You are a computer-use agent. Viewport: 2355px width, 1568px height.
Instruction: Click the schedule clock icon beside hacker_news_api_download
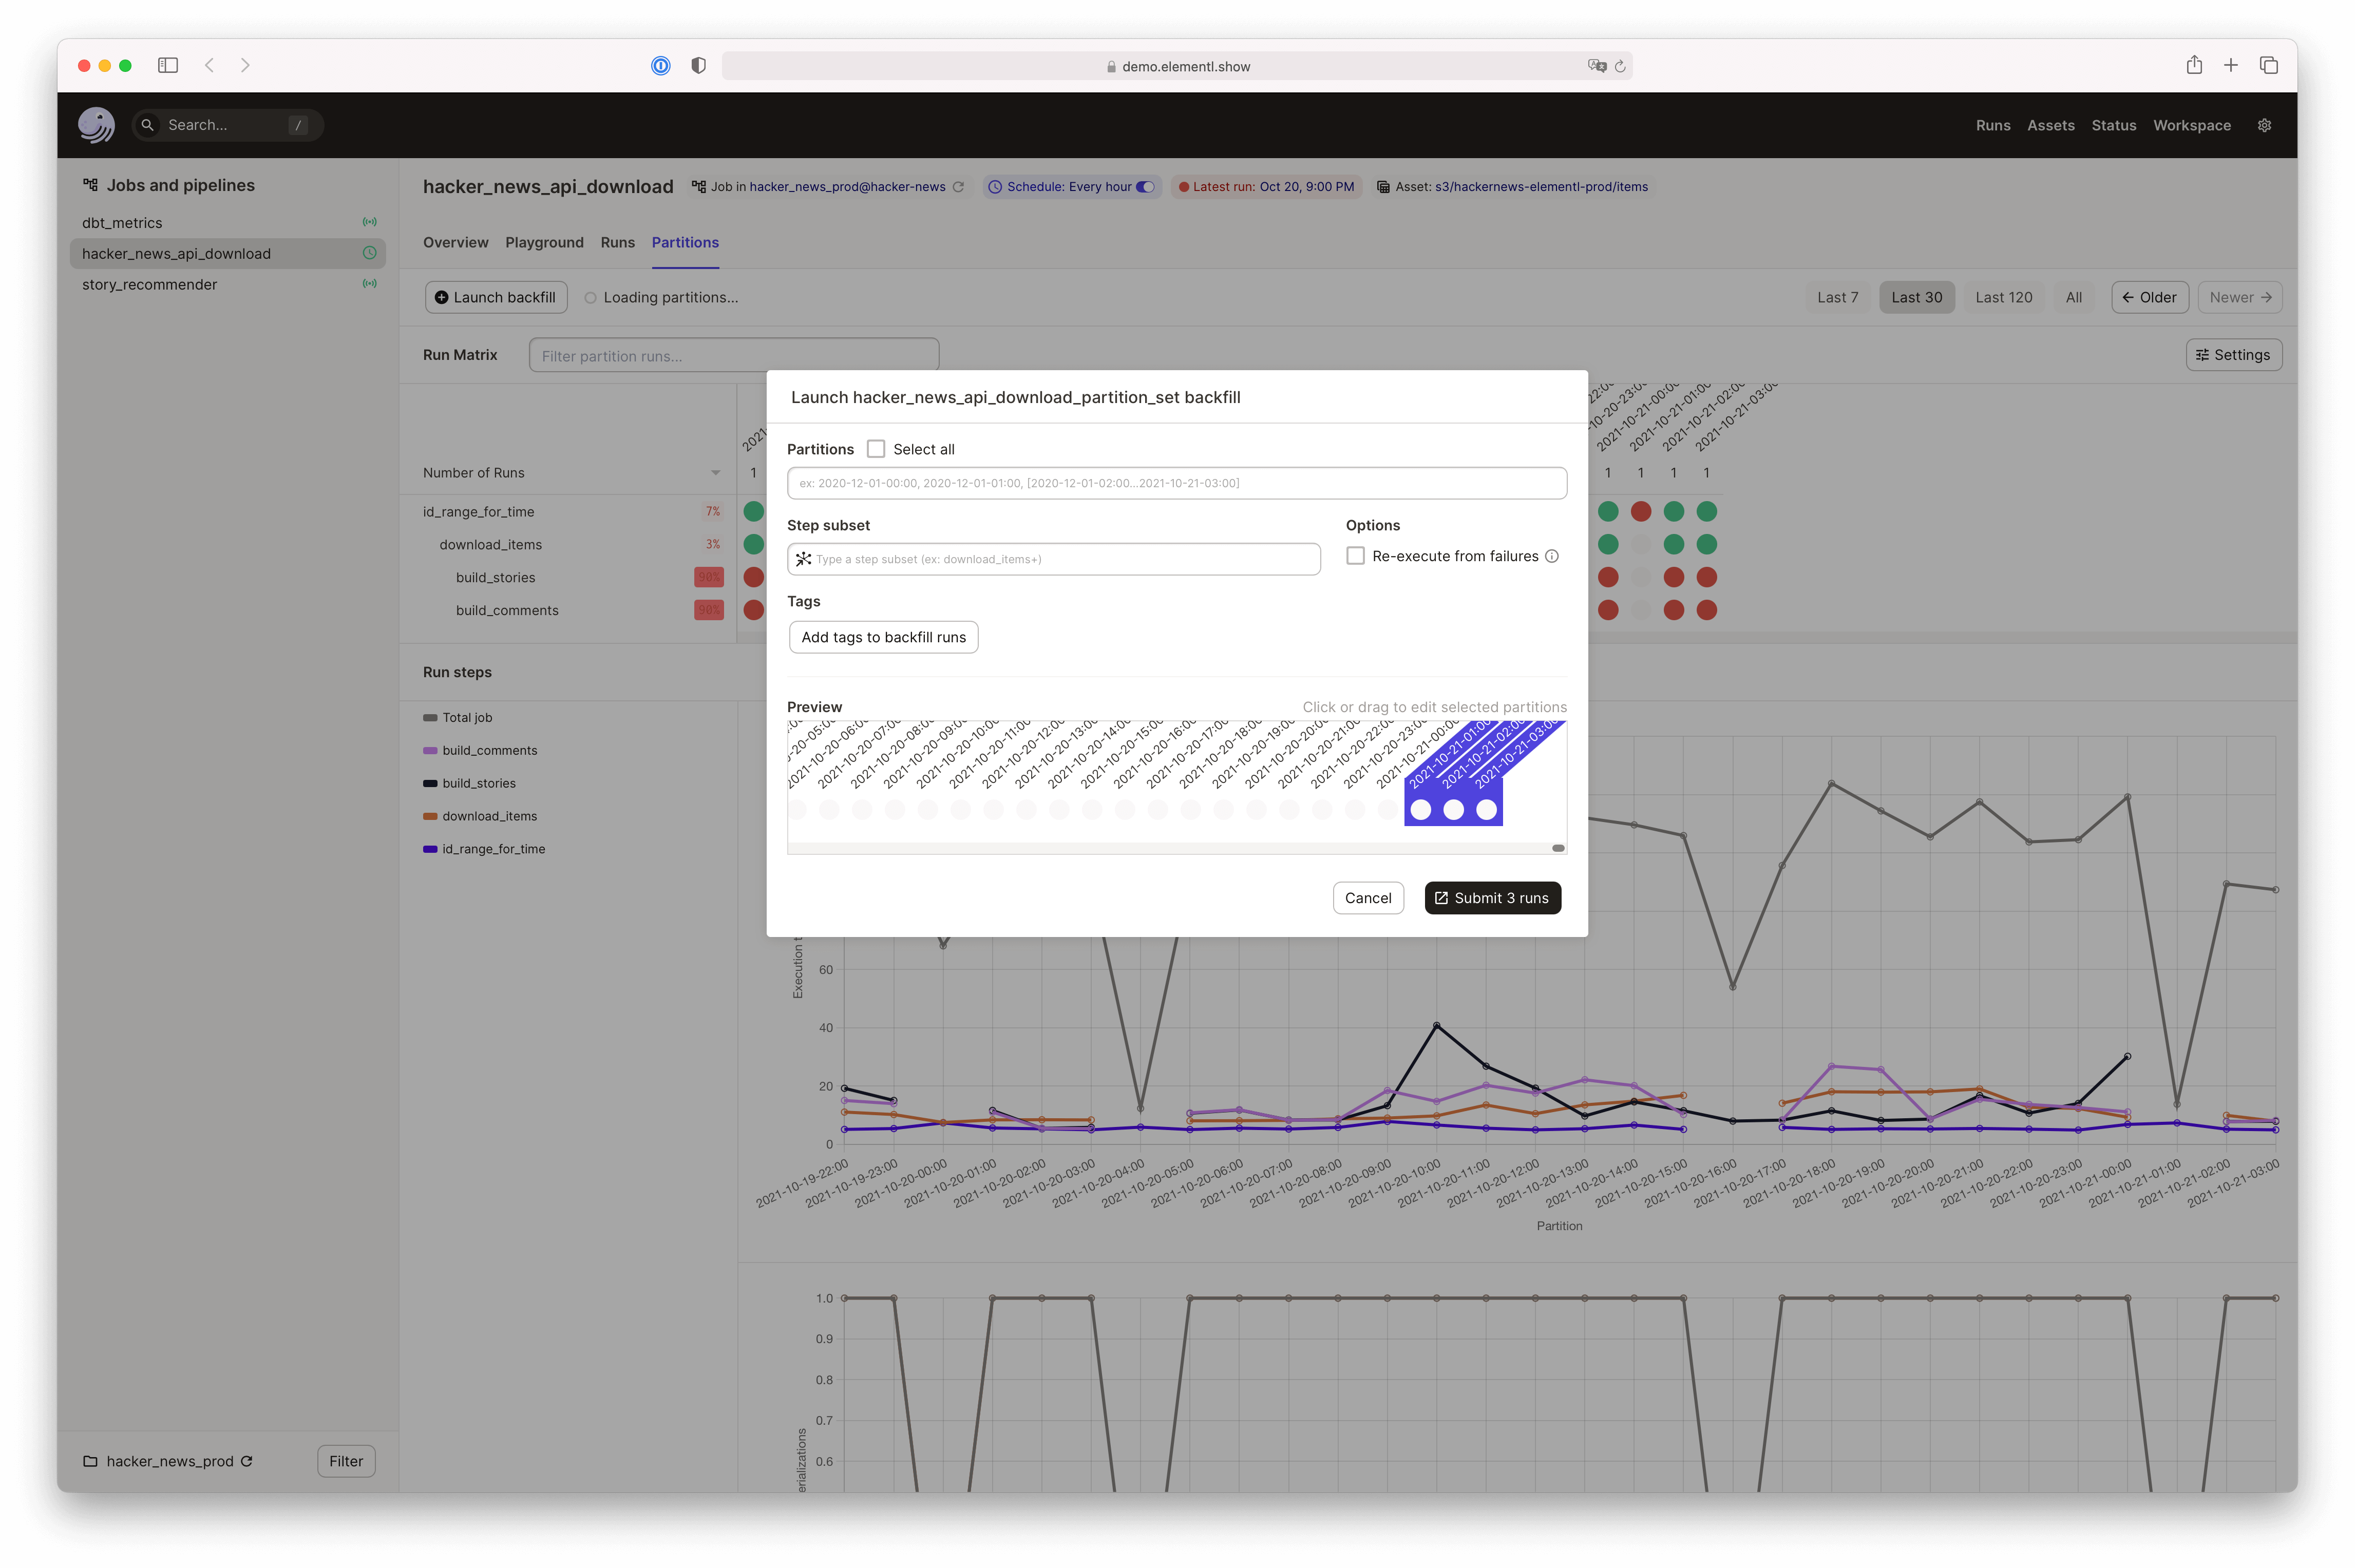point(370,253)
